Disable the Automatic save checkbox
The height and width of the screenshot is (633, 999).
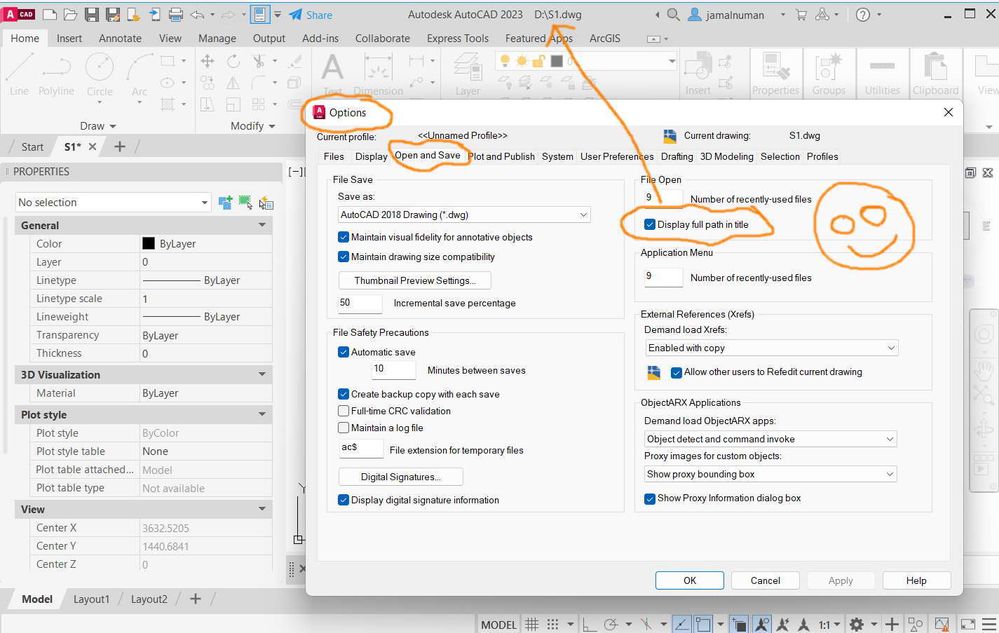click(x=343, y=352)
